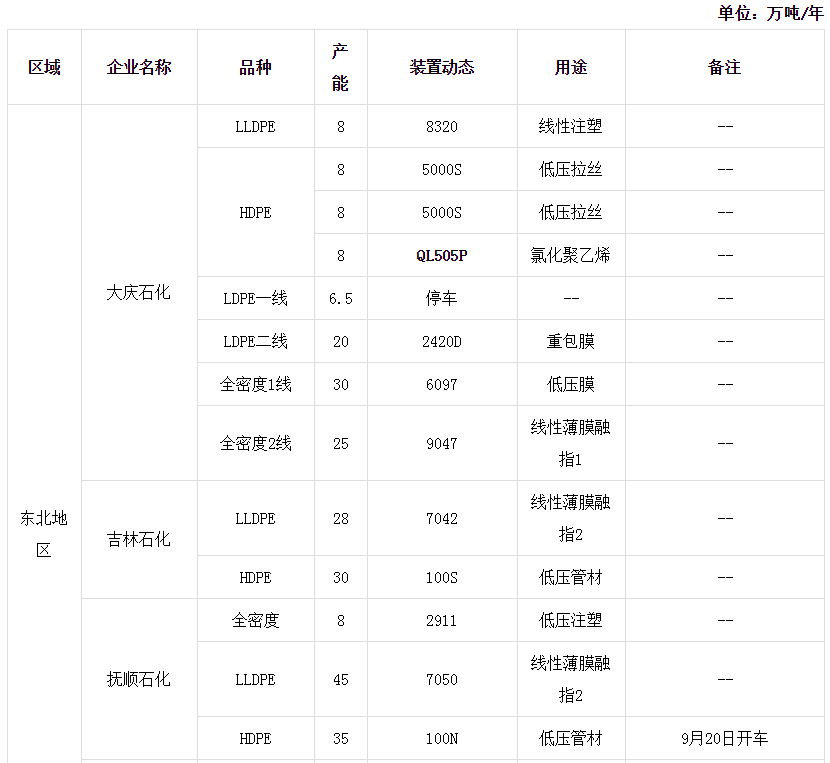The height and width of the screenshot is (763, 830).
Task: Click the 线性注塑 usage cell
Action: [571, 127]
